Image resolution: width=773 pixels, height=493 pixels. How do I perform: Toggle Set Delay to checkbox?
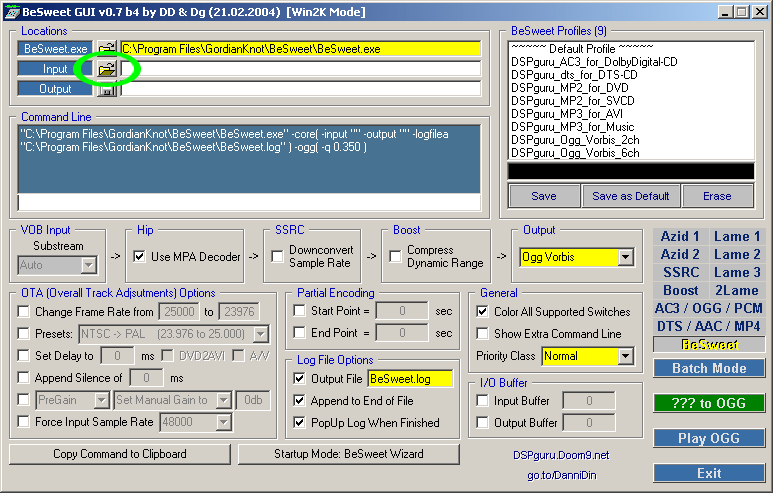[23, 355]
